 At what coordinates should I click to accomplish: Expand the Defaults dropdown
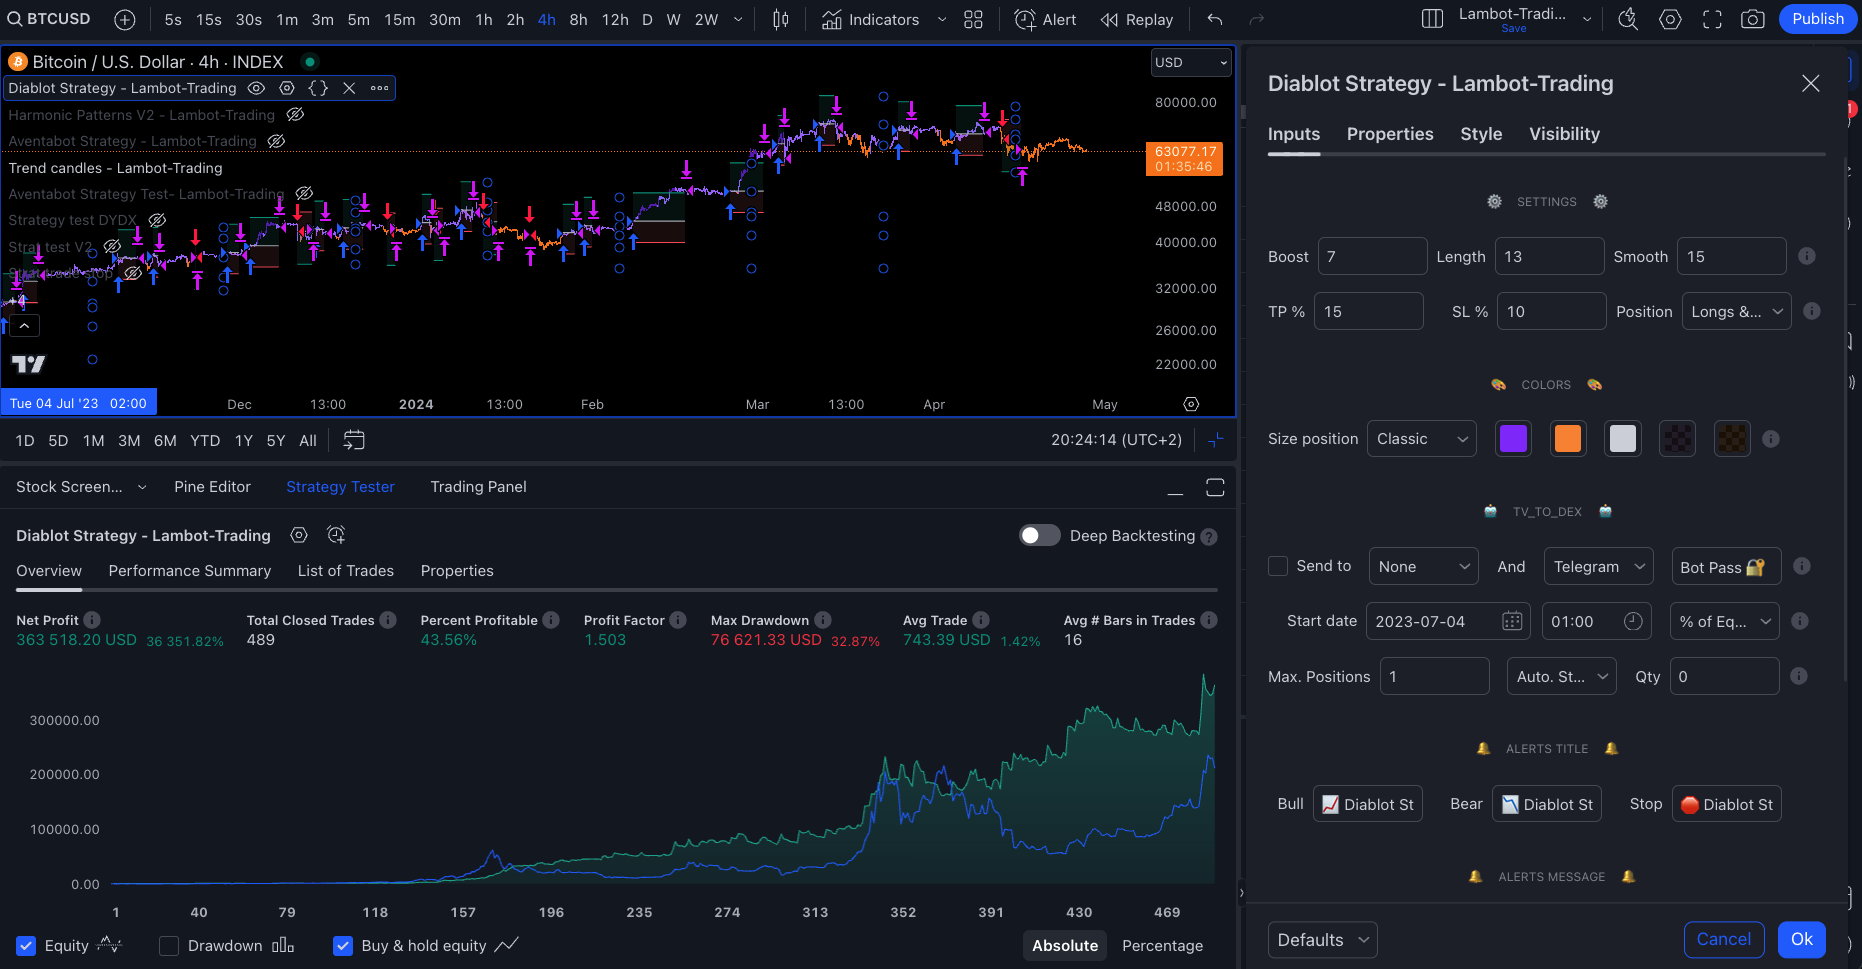pyautogui.click(x=1322, y=940)
